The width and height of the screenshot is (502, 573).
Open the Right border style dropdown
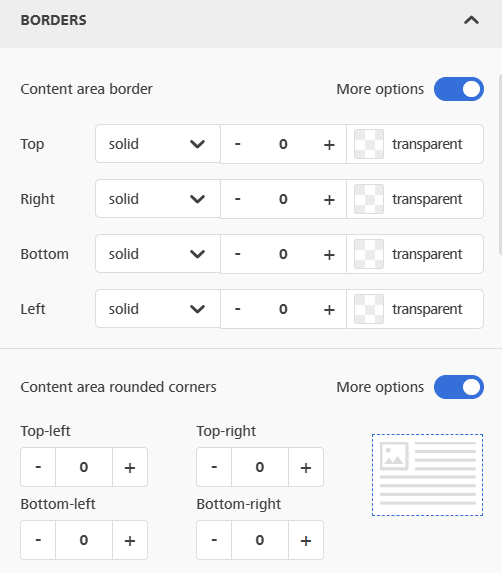coord(158,199)
